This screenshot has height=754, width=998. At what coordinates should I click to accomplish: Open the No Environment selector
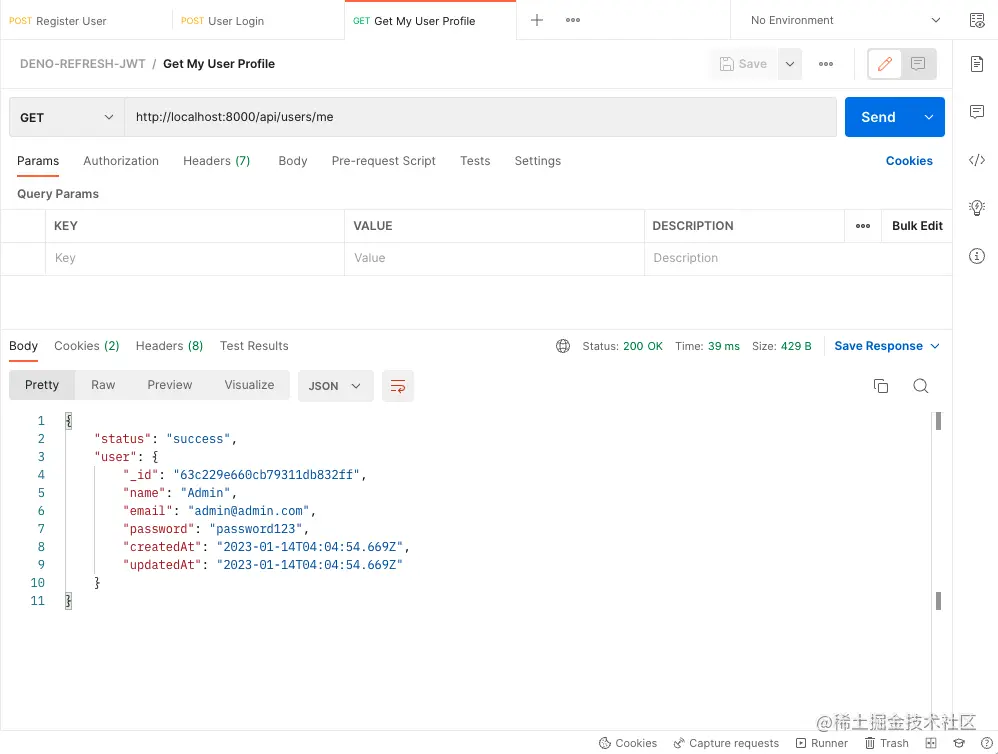[845, 20]
